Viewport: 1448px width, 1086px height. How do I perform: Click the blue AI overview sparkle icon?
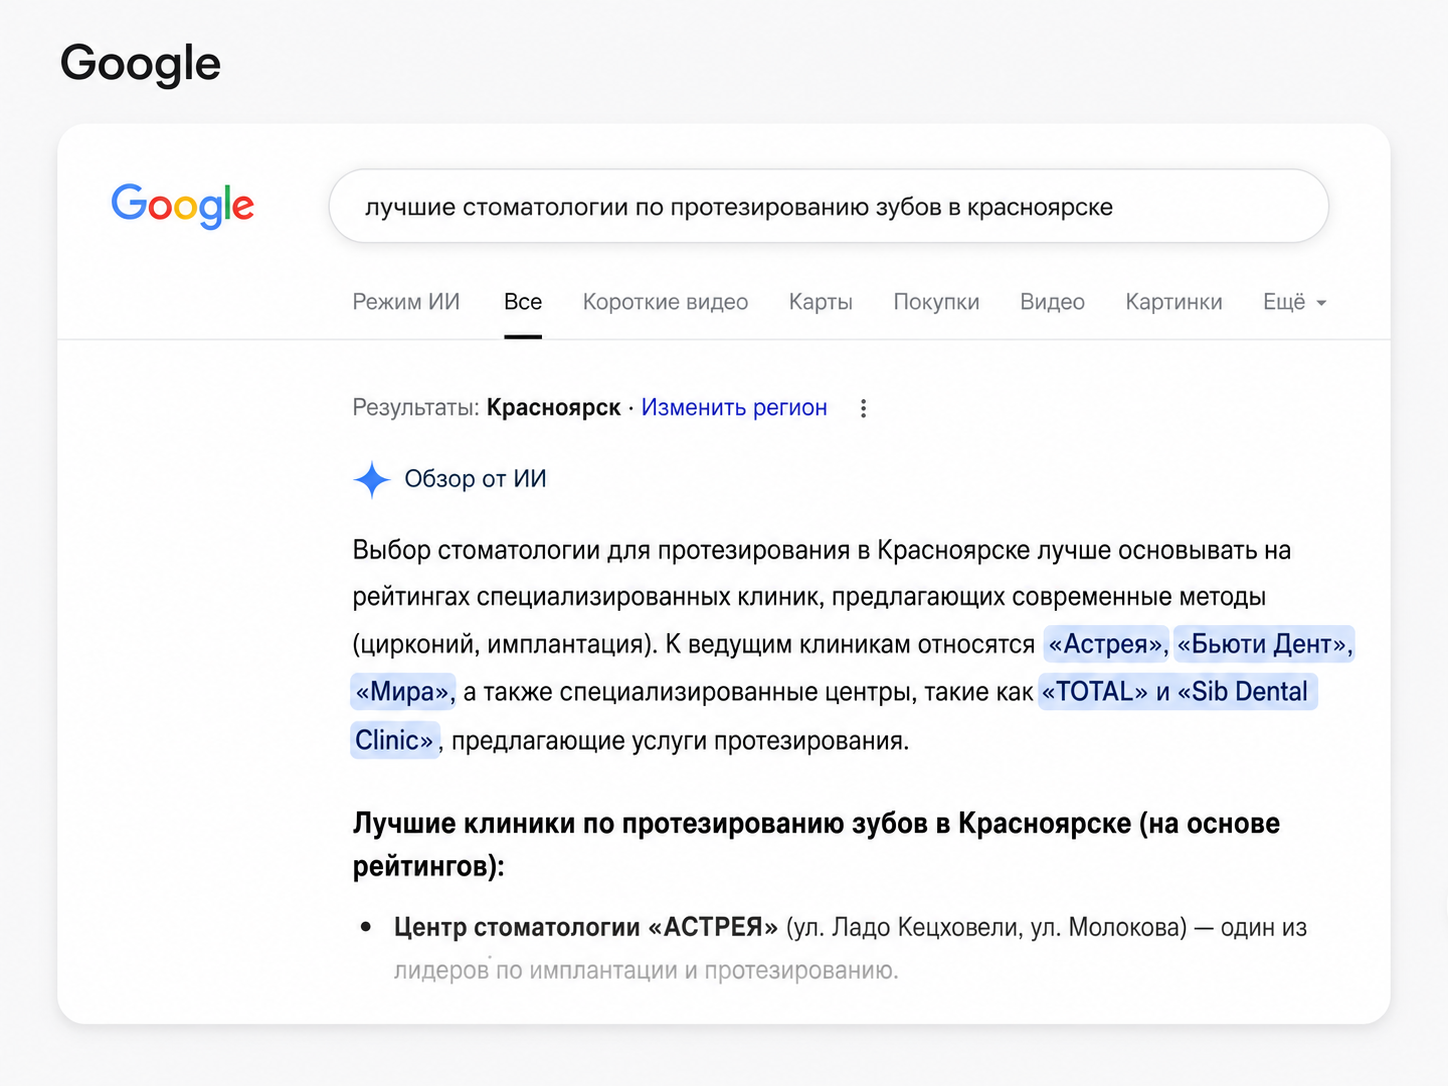coord(371,480)
